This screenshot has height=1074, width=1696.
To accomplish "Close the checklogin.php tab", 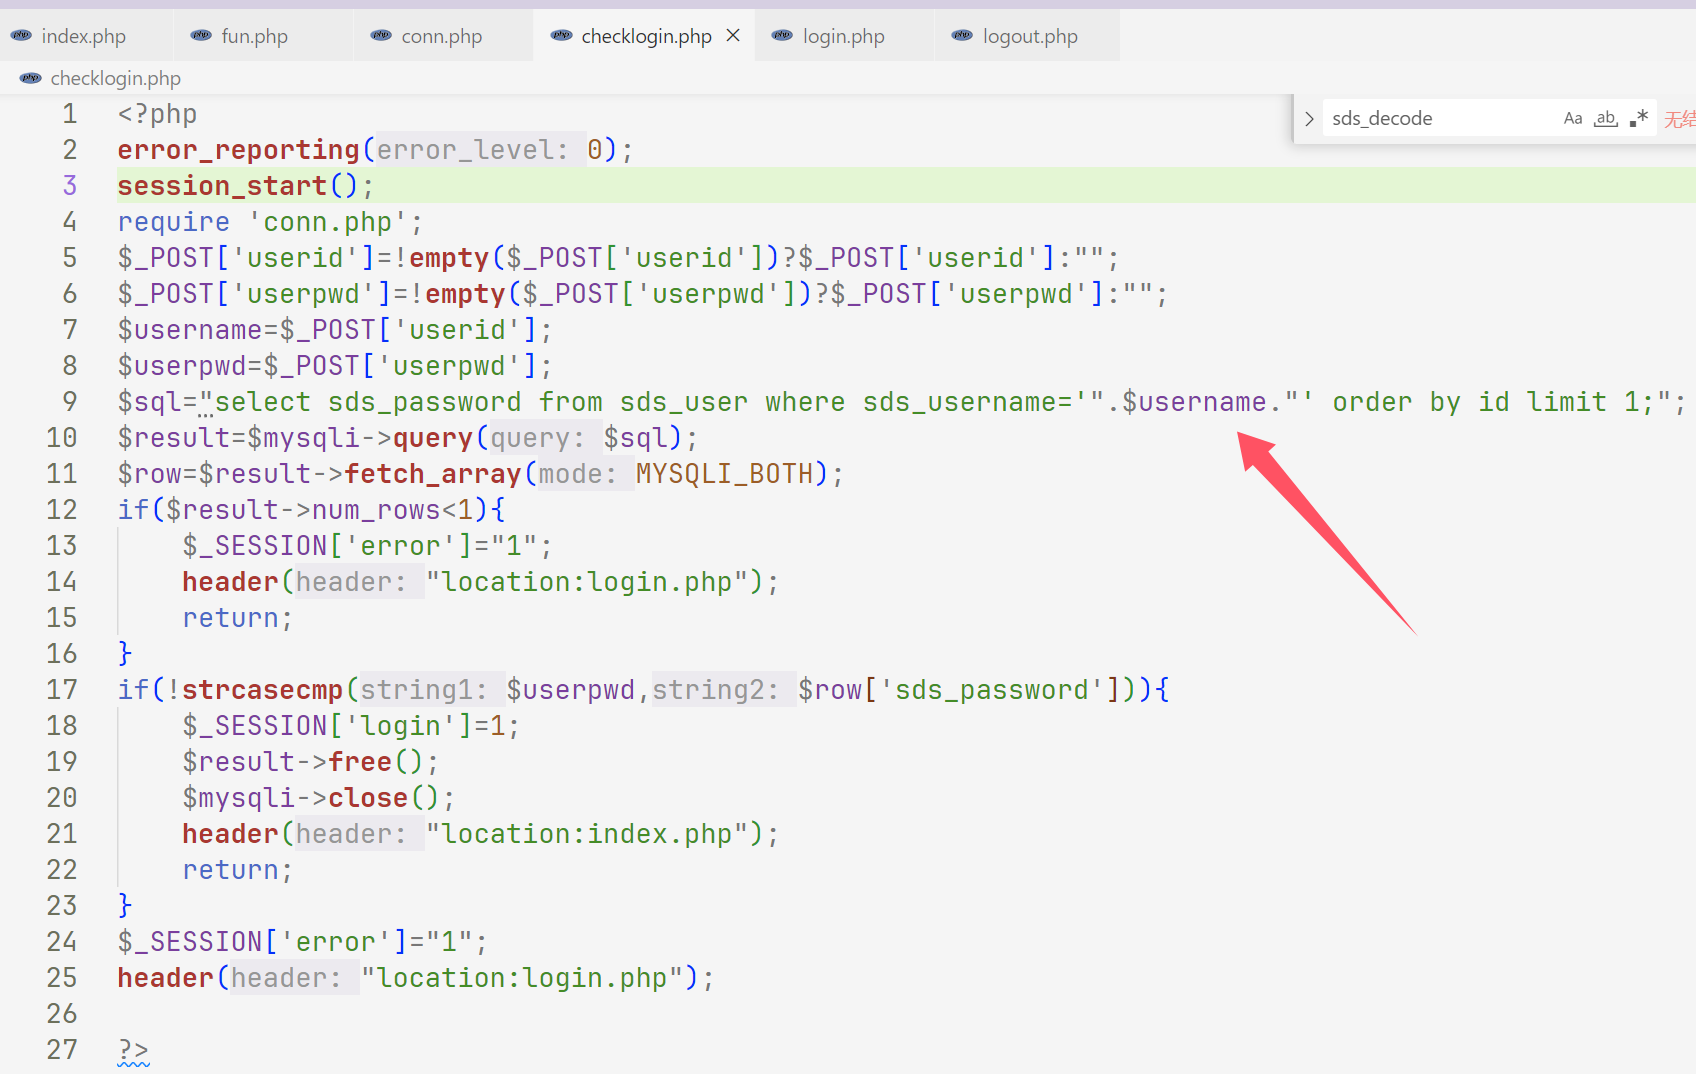I will [733, 36].
